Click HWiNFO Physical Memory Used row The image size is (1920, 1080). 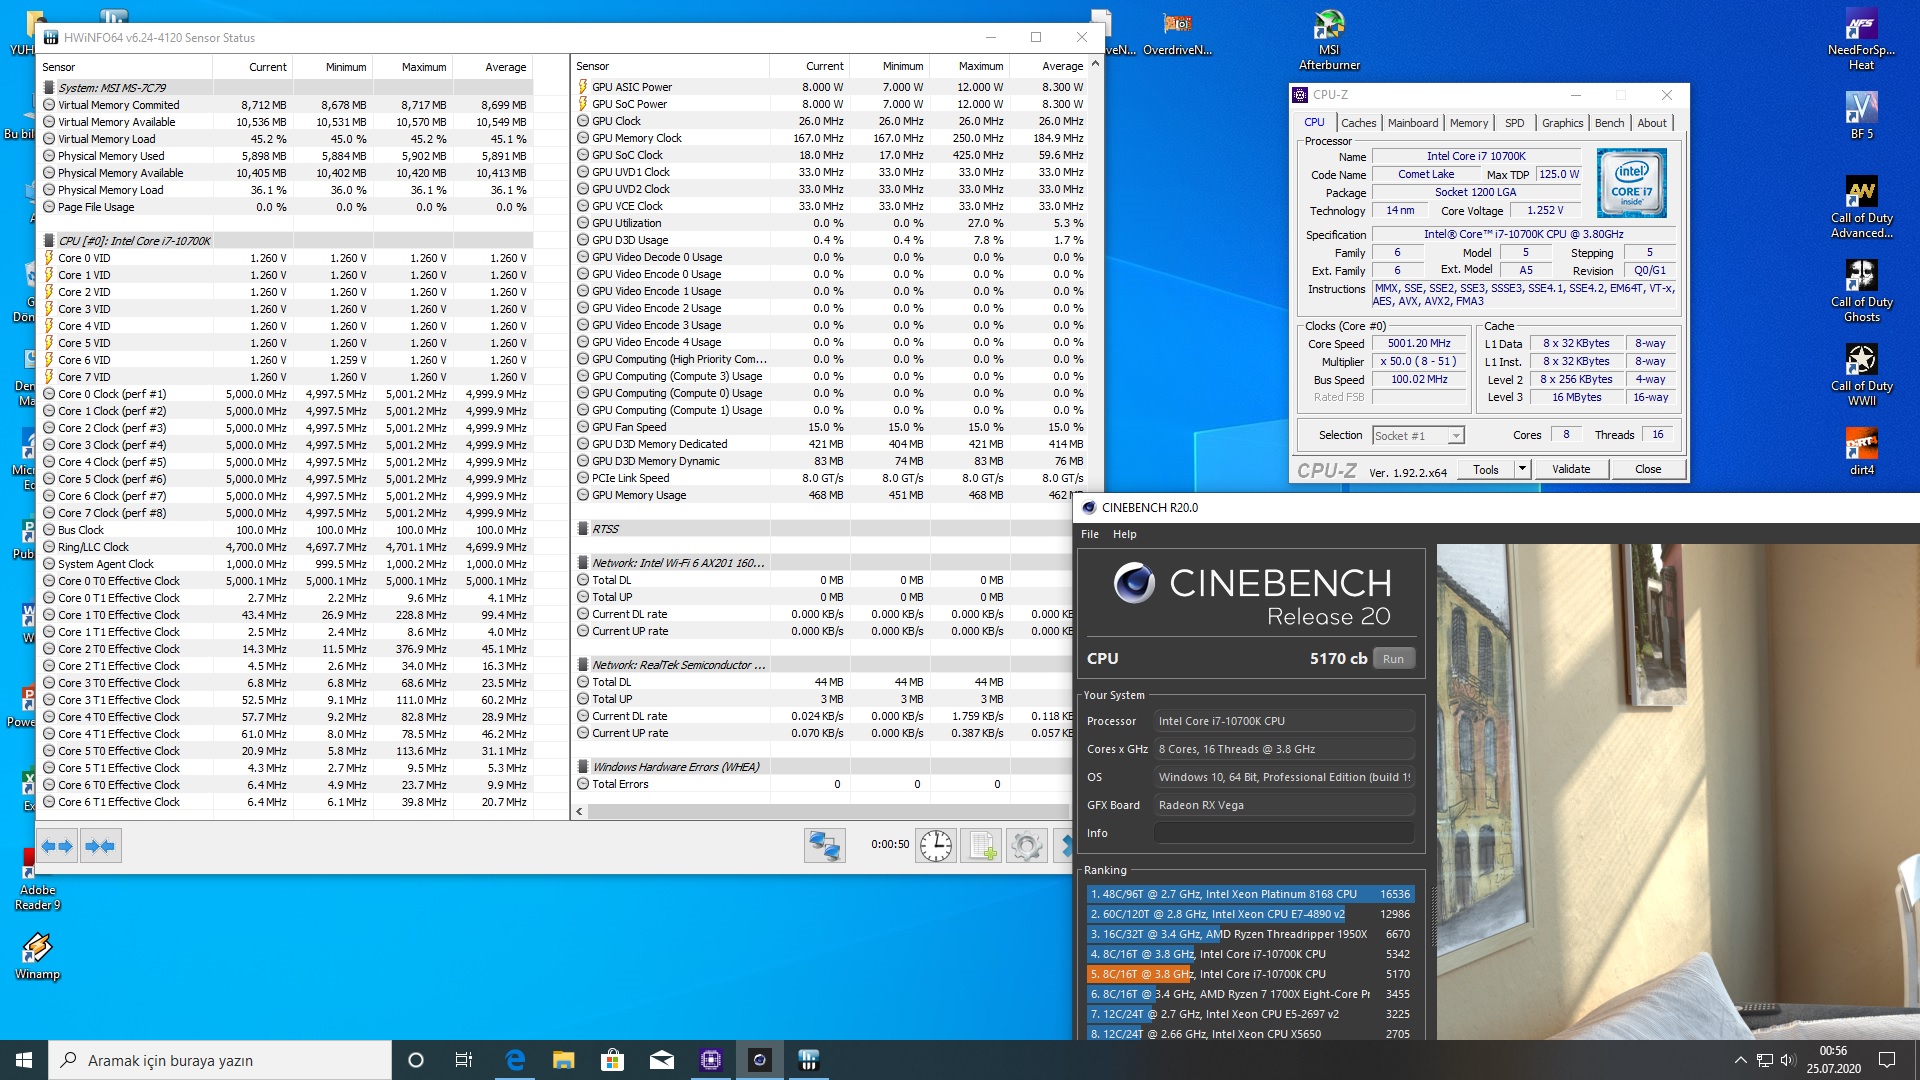(x=287, y=156)
